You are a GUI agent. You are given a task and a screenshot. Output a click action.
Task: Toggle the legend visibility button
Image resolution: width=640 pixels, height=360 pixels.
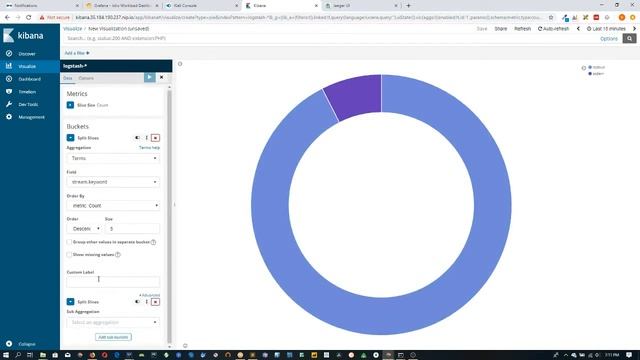coord(584,68)
